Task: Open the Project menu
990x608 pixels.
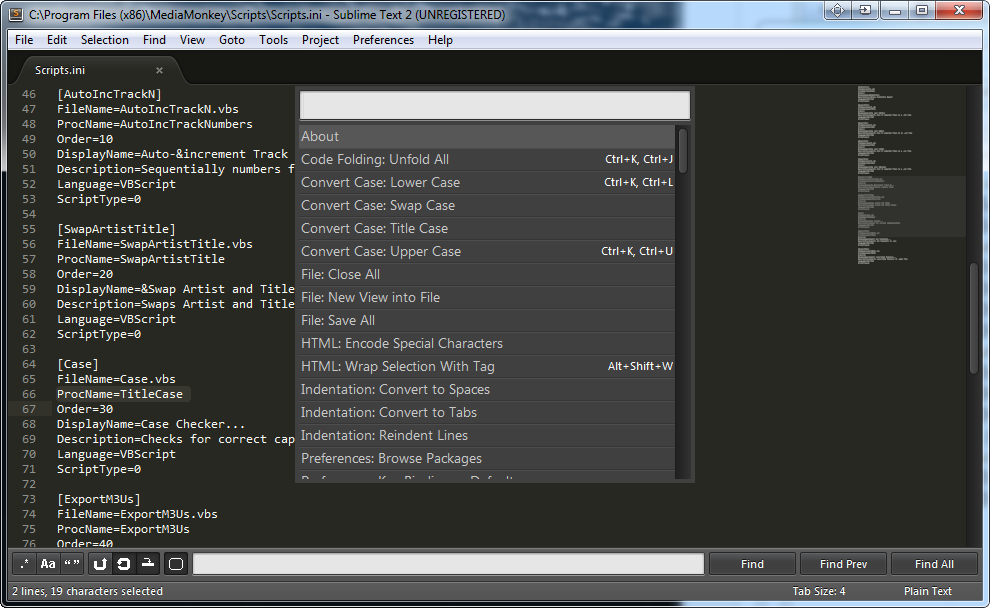Action: point(320,40)
